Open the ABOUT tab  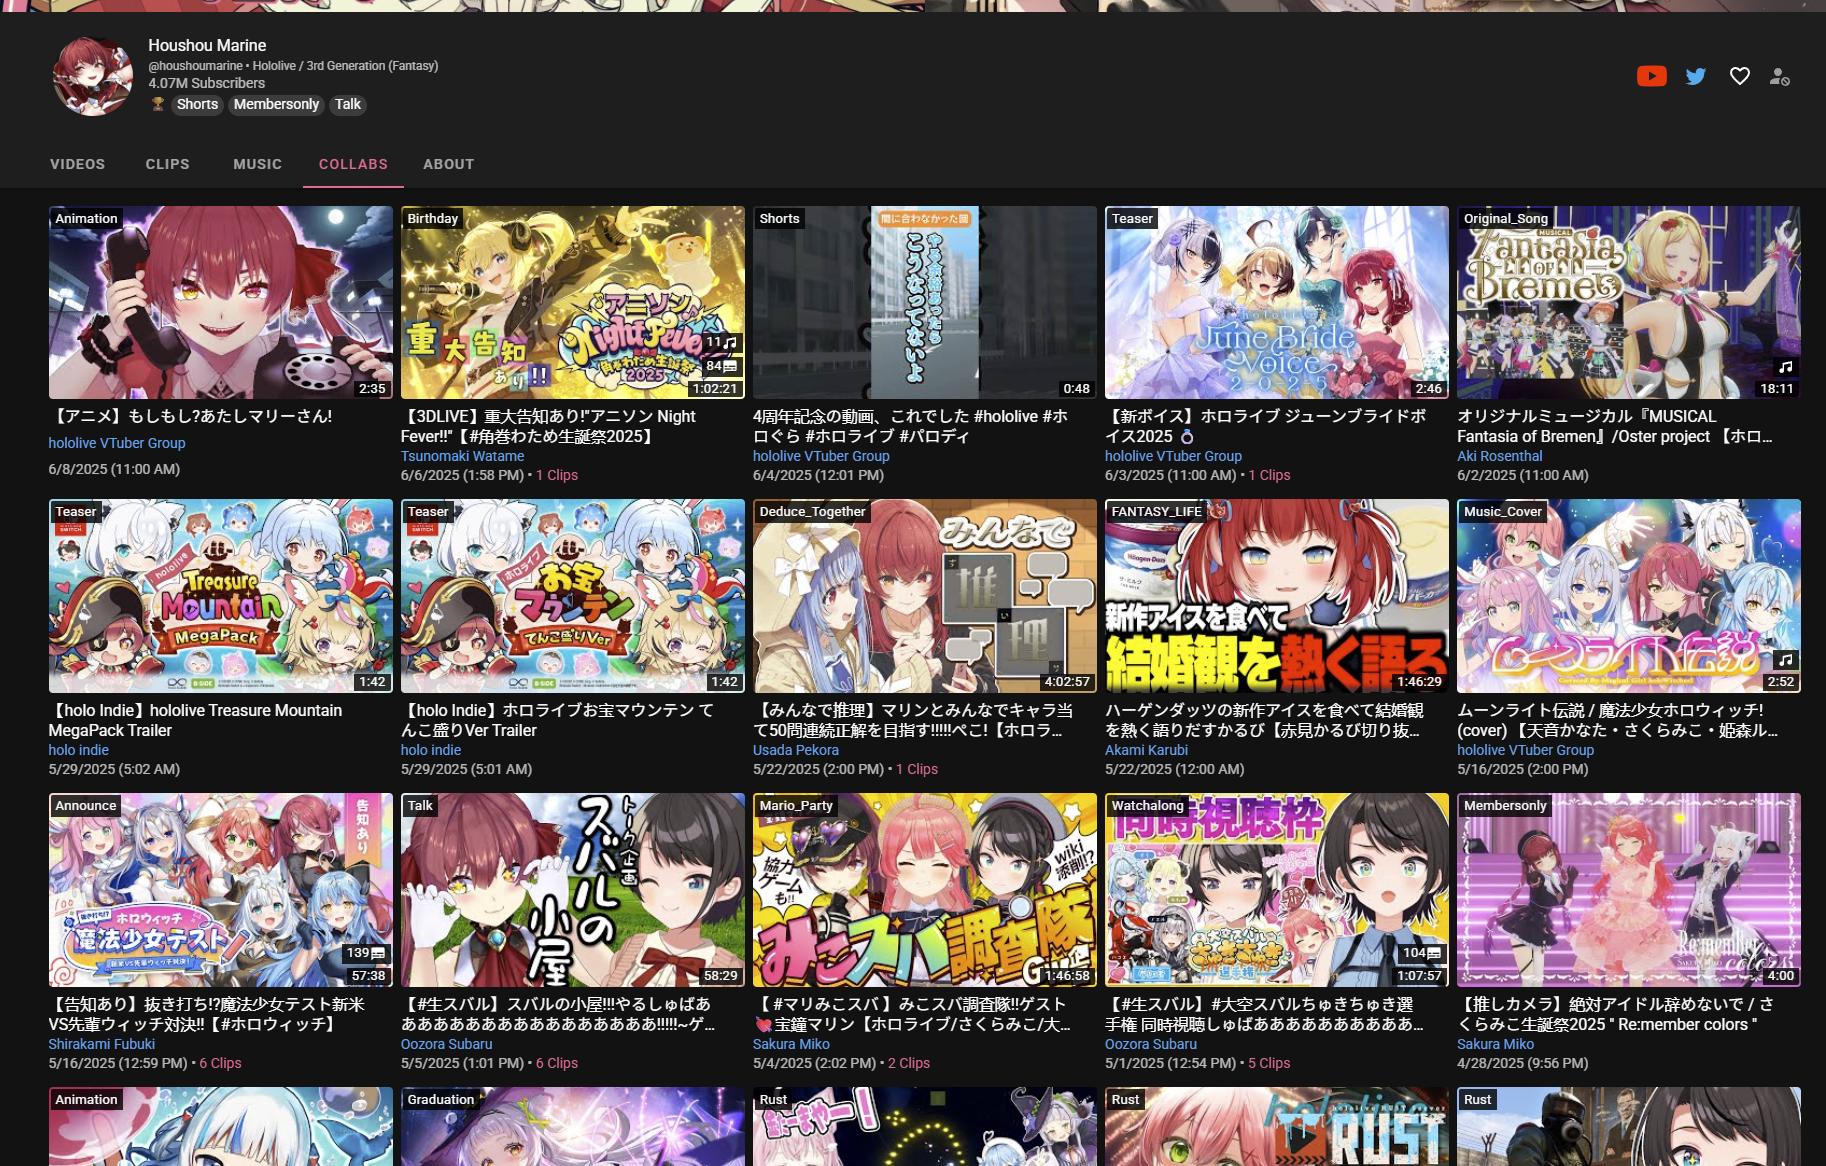(449, 164)
